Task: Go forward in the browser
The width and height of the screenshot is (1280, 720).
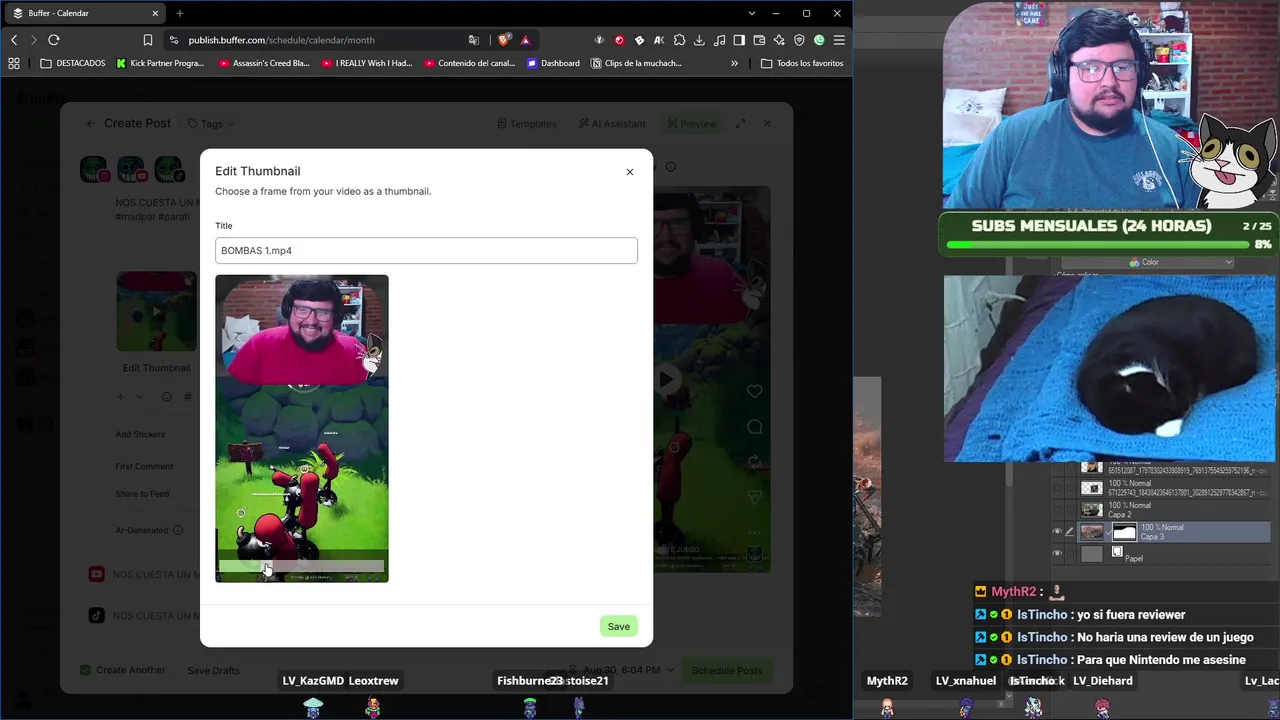Action: (x=33, y=40)
